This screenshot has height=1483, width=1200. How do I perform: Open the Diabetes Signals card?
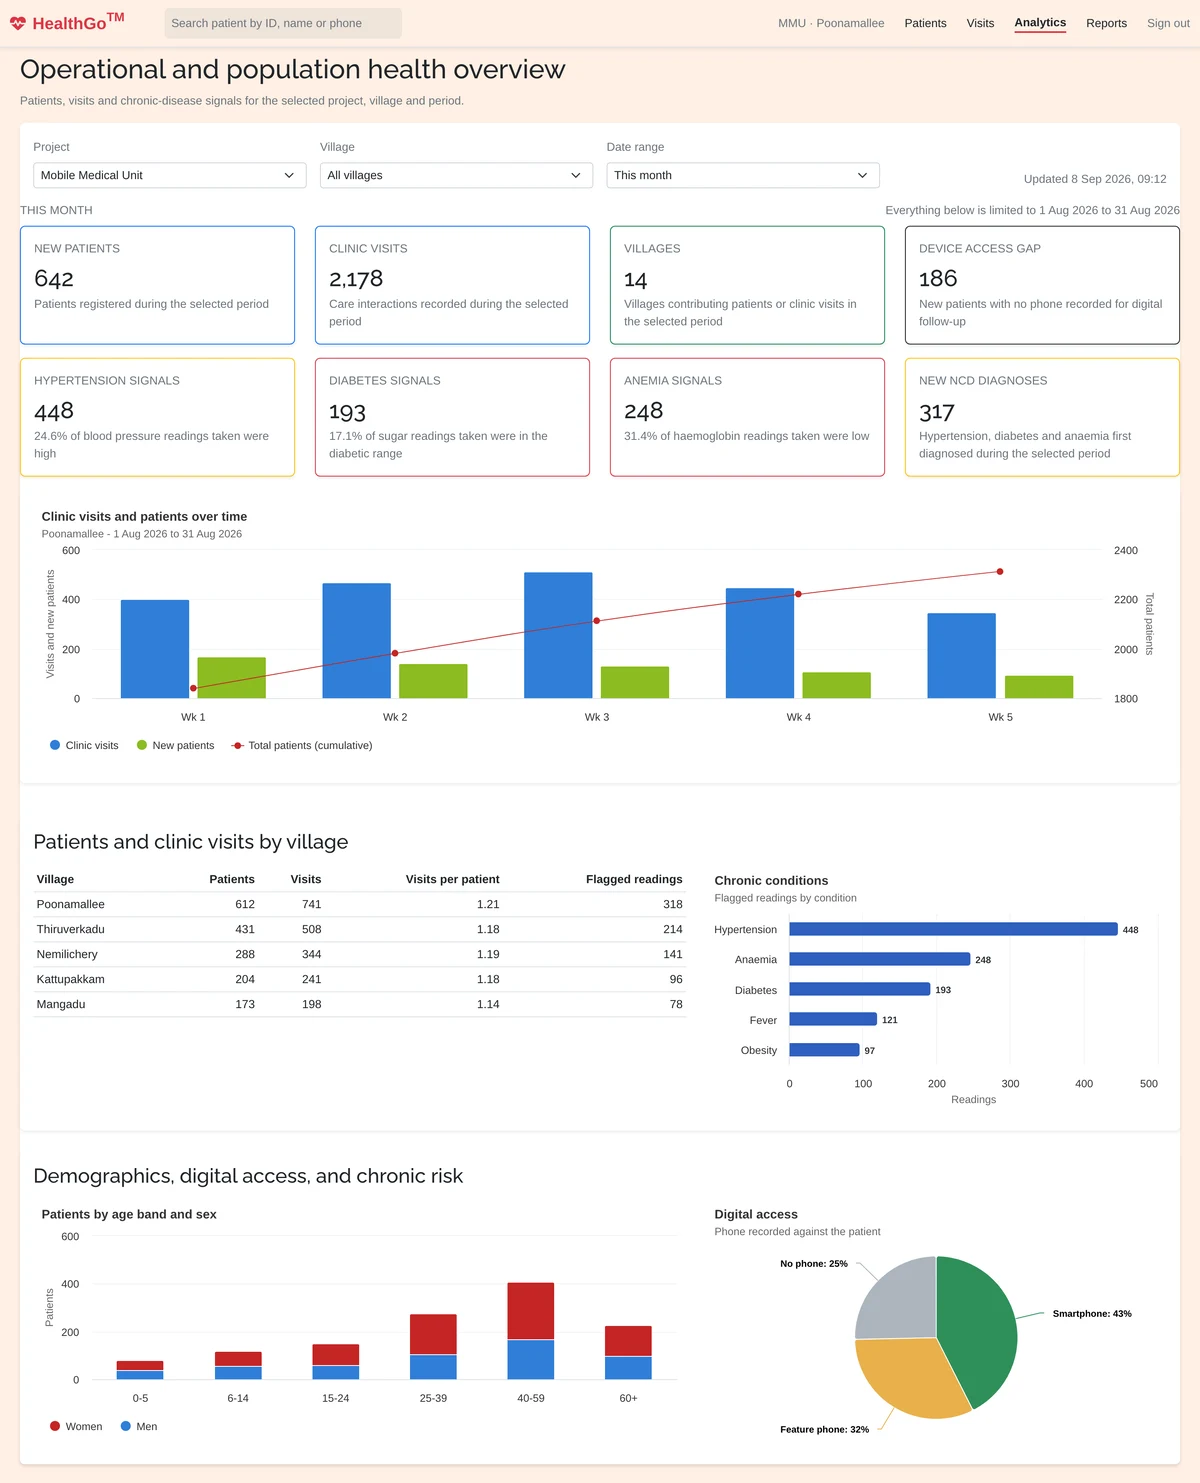pyautogui.click(x=452, y=417)
